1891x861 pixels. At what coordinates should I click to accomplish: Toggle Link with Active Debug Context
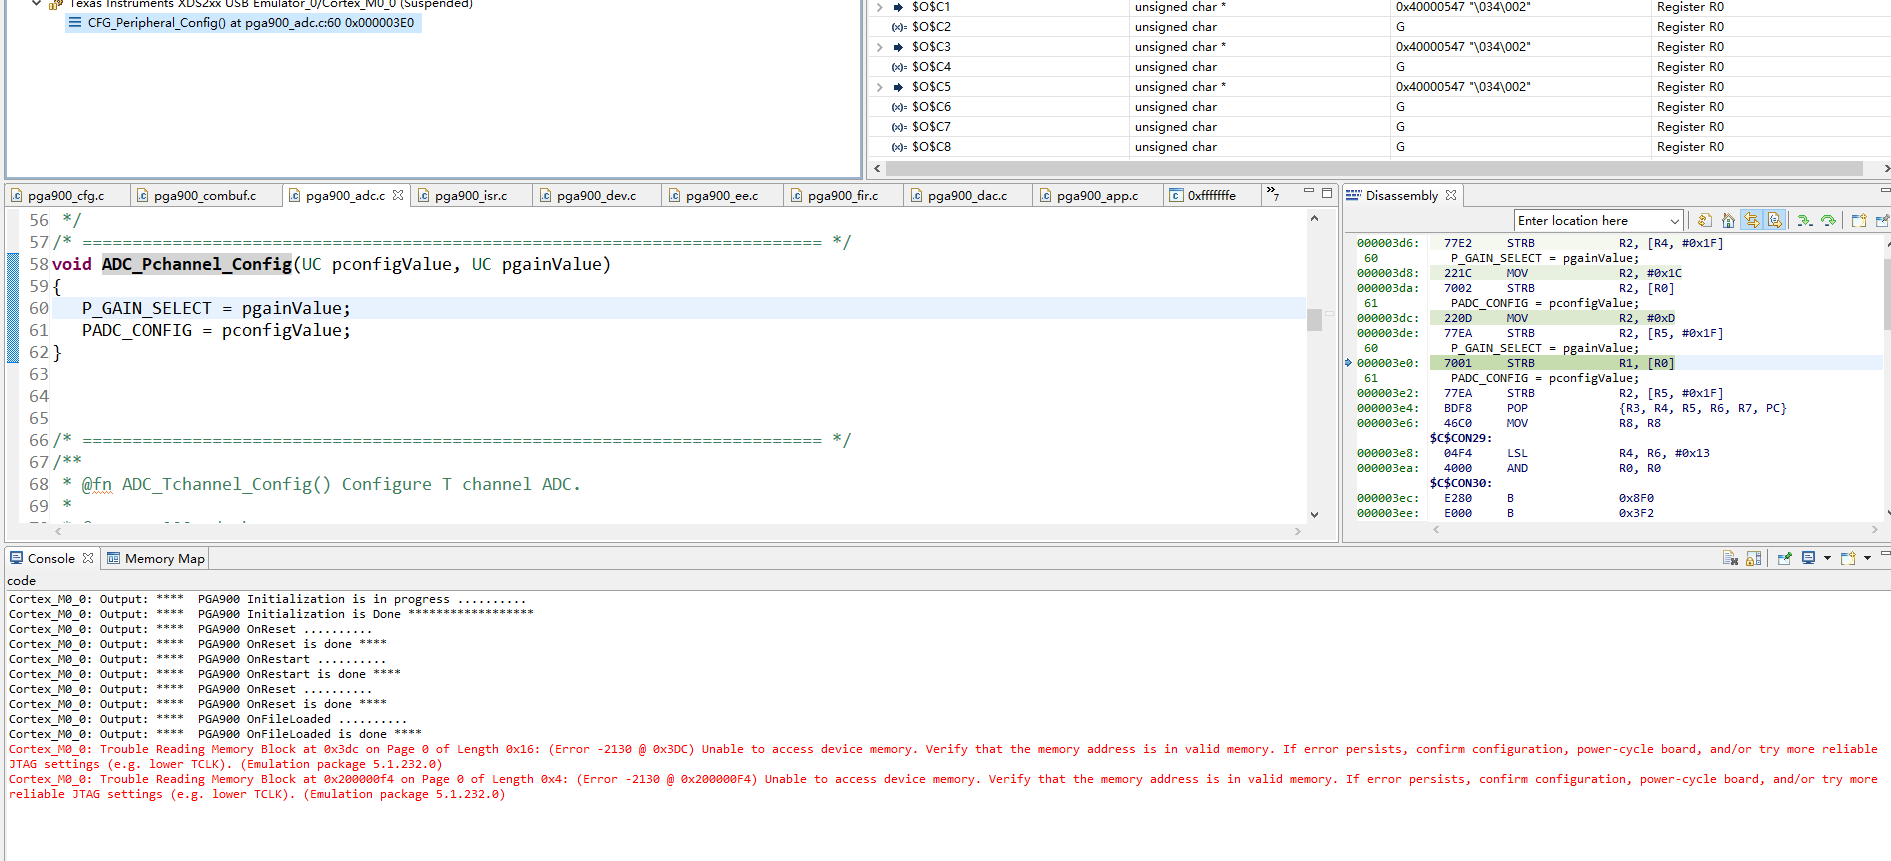point(1752,221)
